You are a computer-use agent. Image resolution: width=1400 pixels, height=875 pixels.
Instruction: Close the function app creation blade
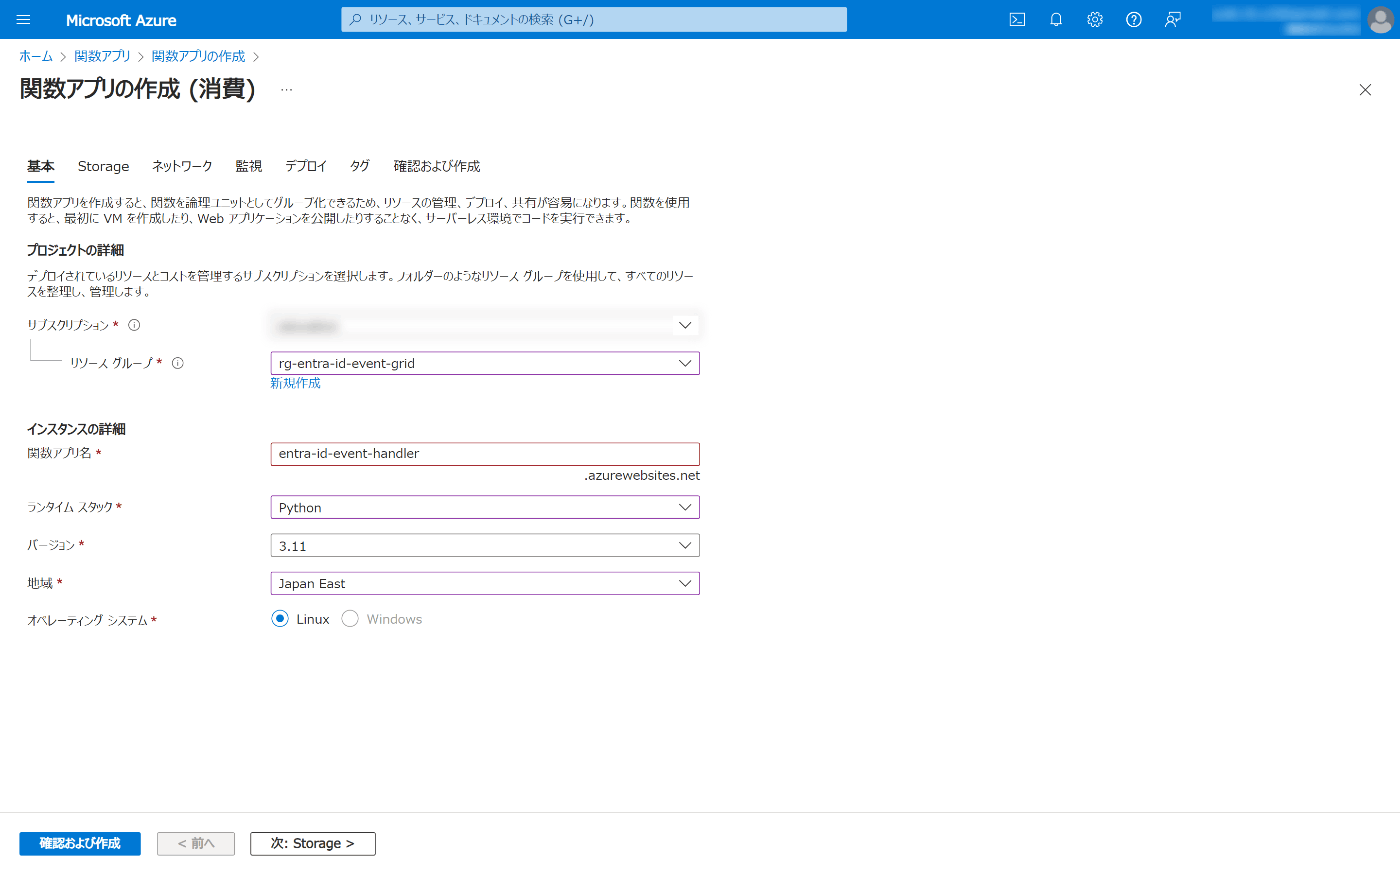click(1365, 90)
